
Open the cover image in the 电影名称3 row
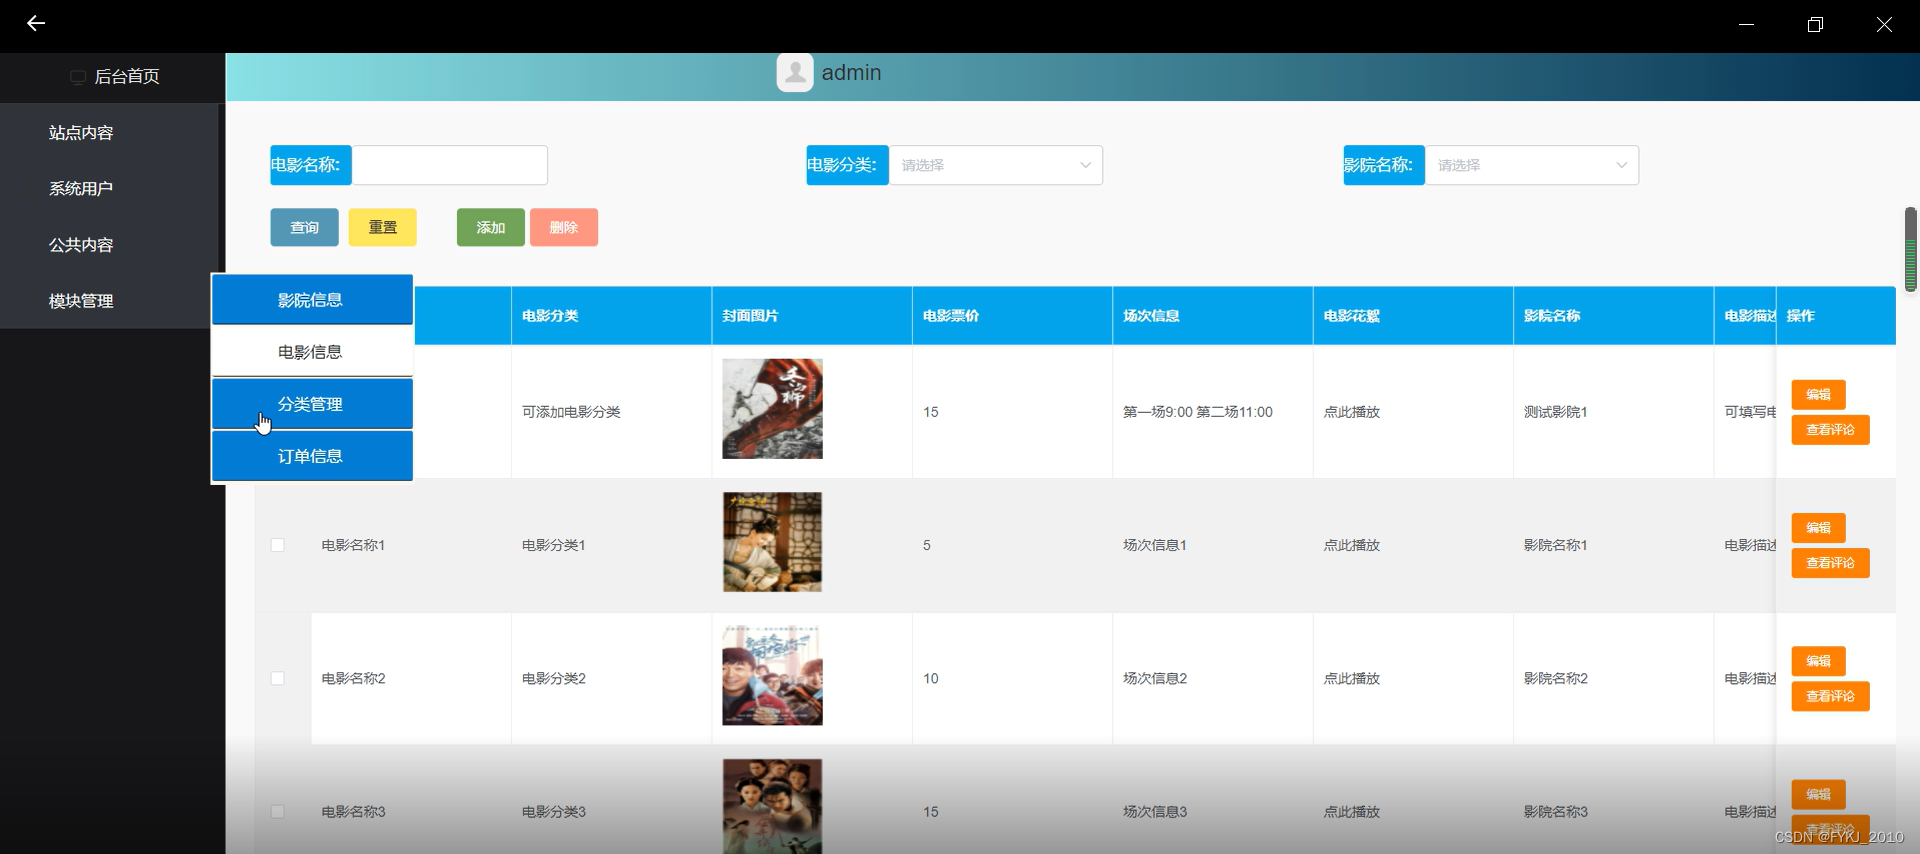pos(773,806)
